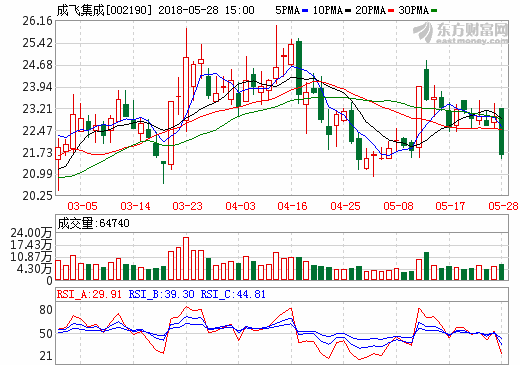Viewport: 520px width, 365px height.
Task: Select the 04-25 date axis label
Action: (345, 206)
